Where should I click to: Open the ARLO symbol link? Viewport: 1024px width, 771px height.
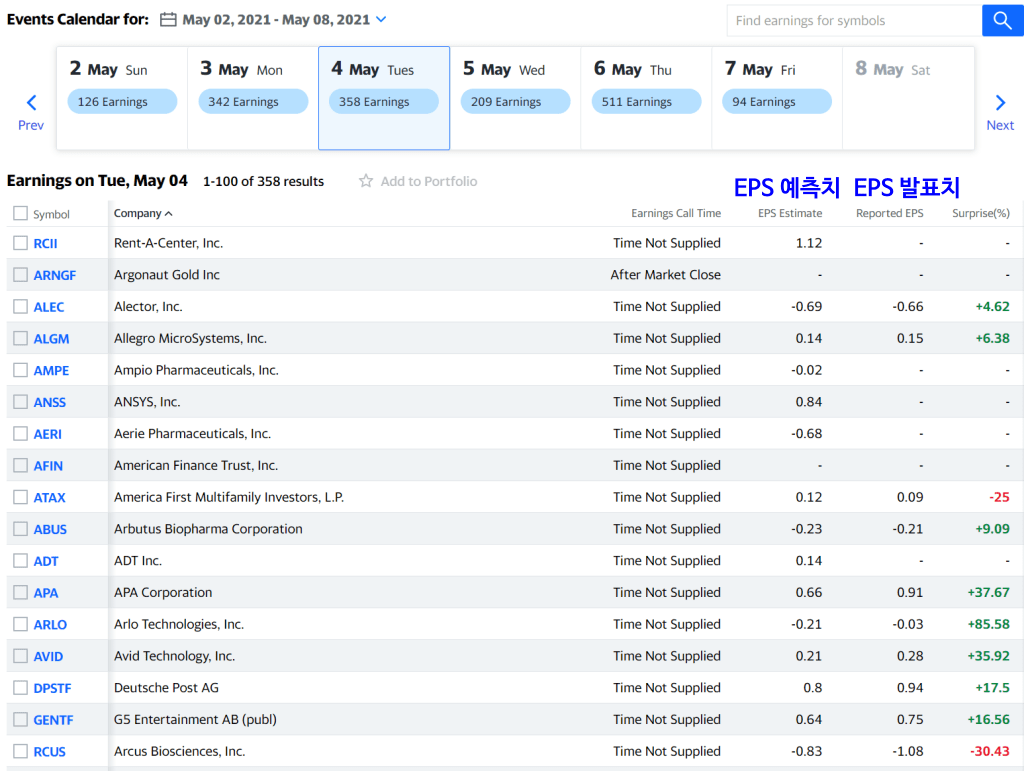(x=50, y=624)
